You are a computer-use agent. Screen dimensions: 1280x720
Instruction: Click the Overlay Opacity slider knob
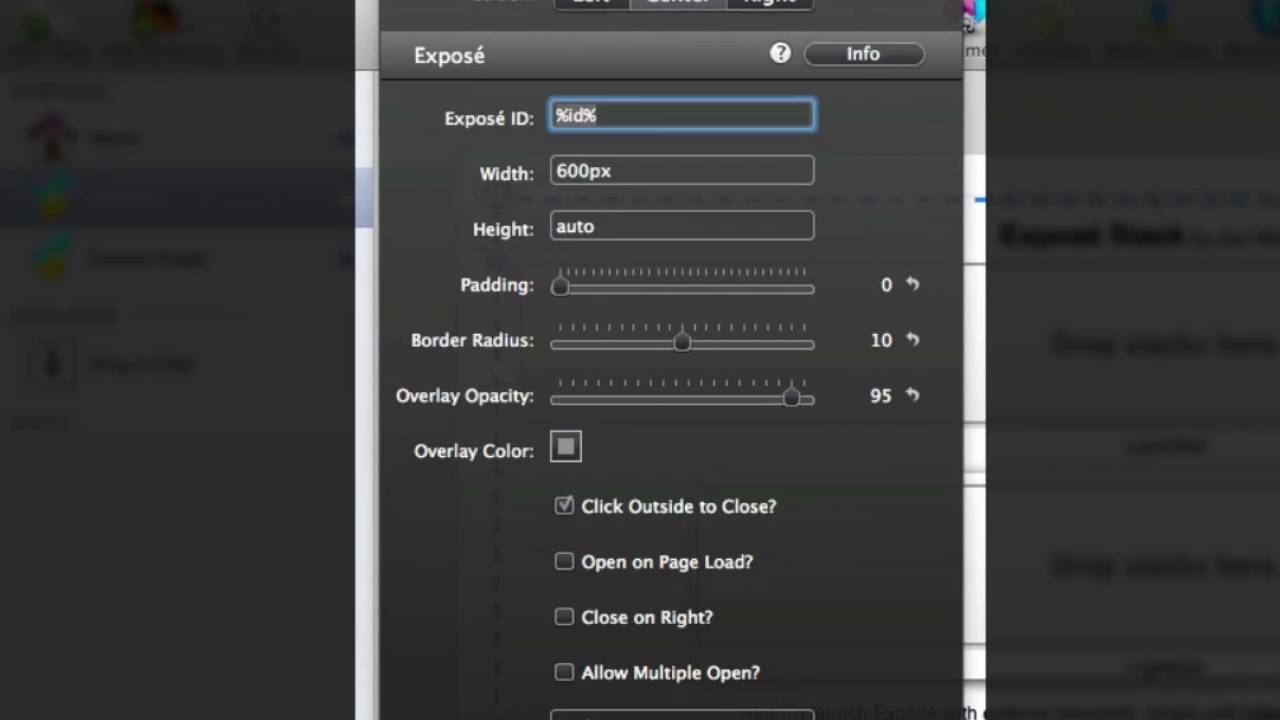coord(791,398)
